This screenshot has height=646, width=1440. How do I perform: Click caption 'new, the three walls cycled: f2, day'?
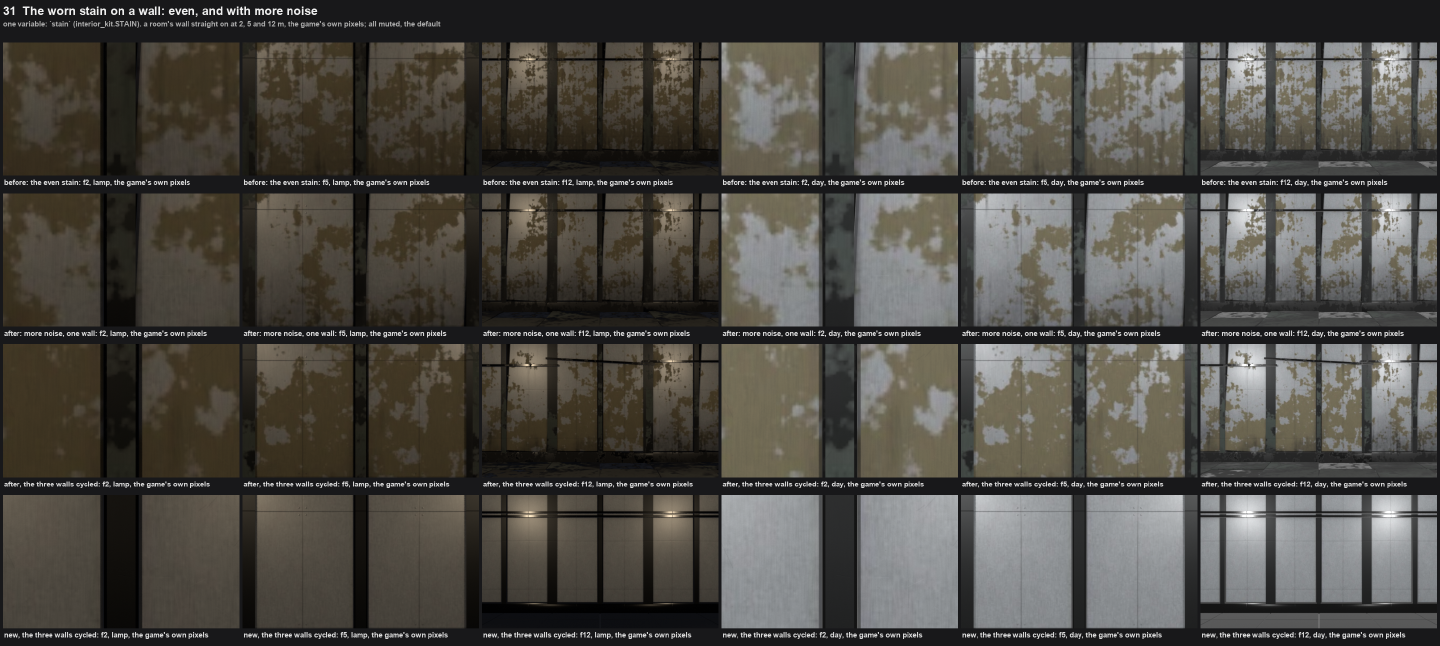coord(823,636)
